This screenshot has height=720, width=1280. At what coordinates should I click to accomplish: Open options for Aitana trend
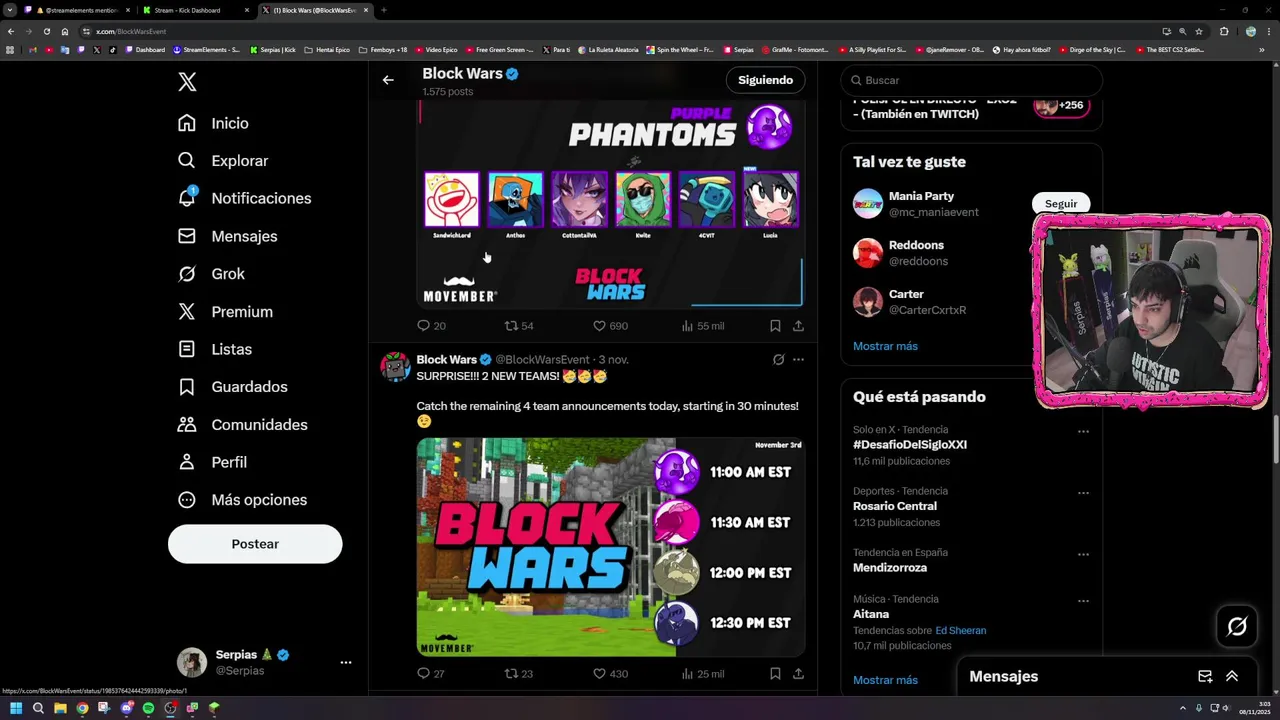tap(1083, 601)
